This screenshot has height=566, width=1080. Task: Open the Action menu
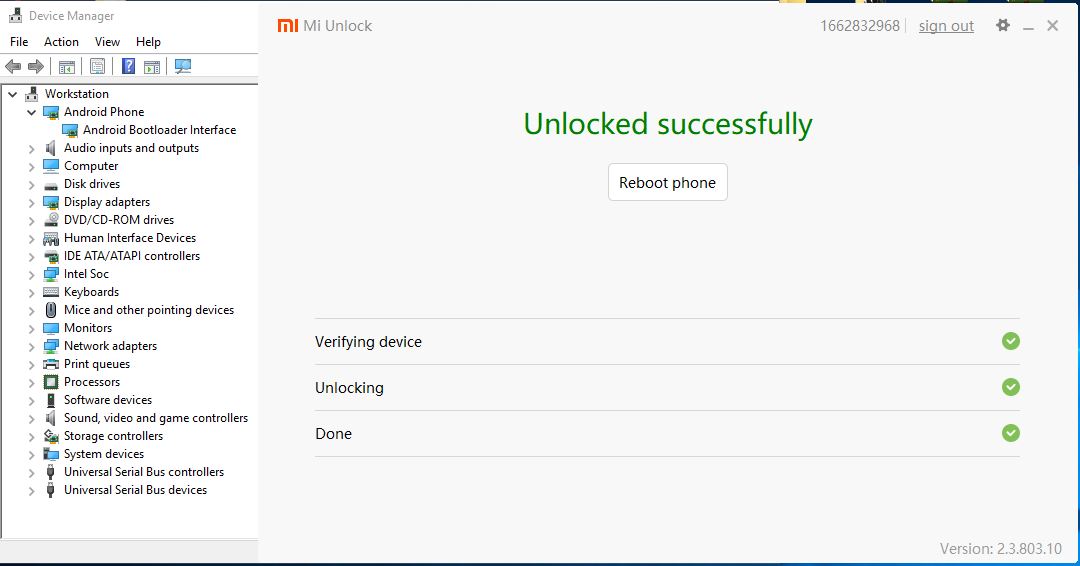[x=61, y=42]
